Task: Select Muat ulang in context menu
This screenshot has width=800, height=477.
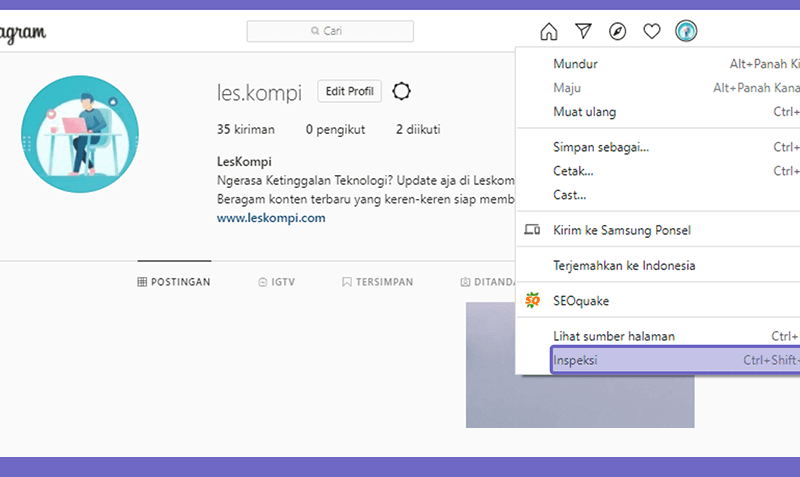Action: point(658,112)
